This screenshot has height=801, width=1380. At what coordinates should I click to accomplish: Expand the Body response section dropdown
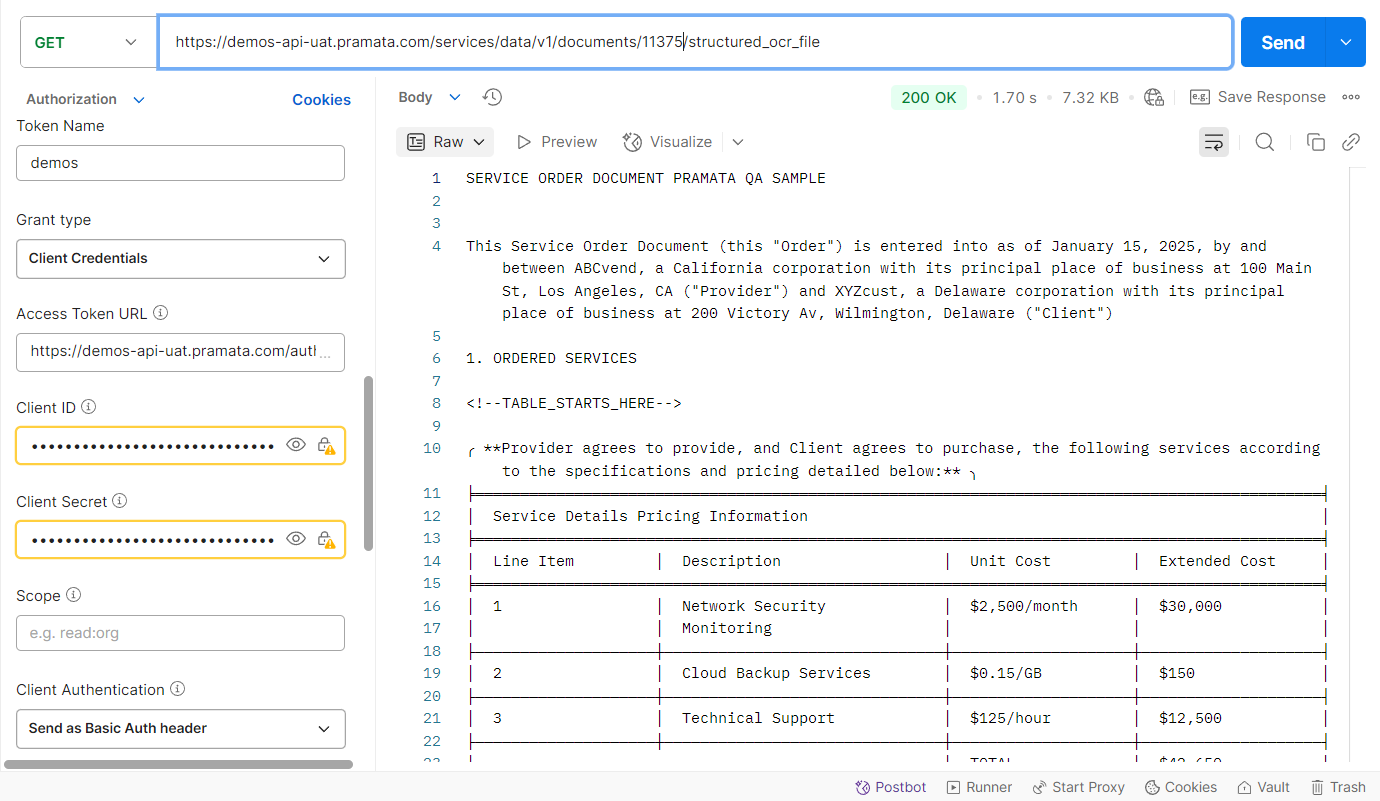[x=455, y=97]
